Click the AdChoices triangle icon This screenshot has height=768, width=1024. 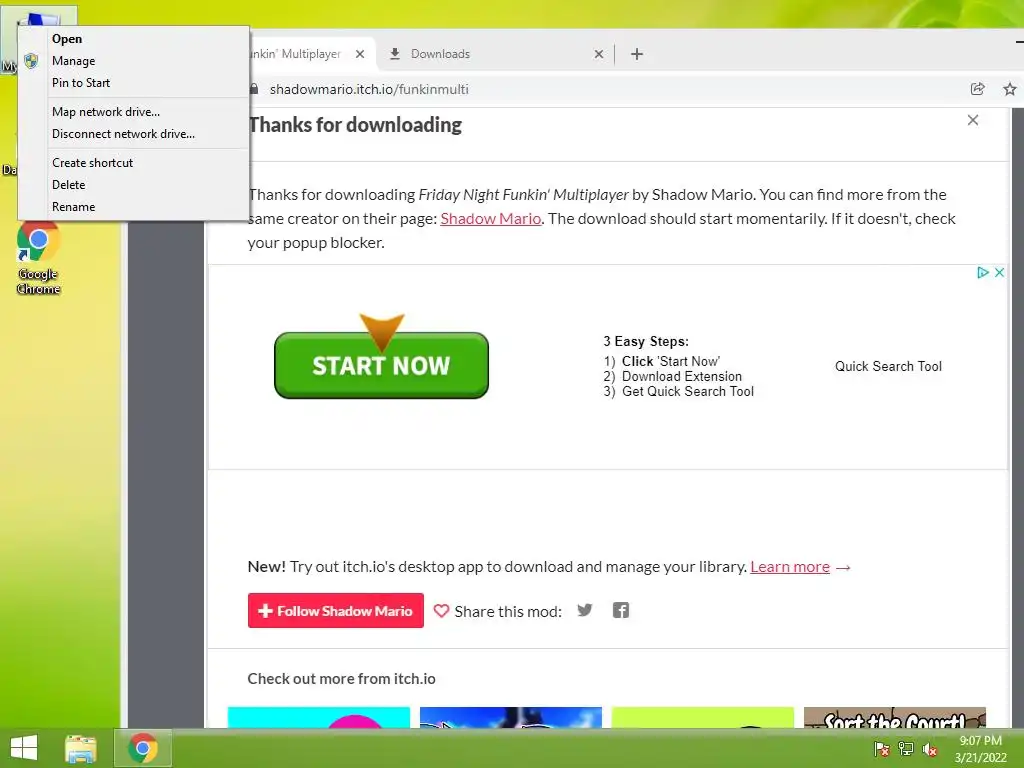point(983,272)
